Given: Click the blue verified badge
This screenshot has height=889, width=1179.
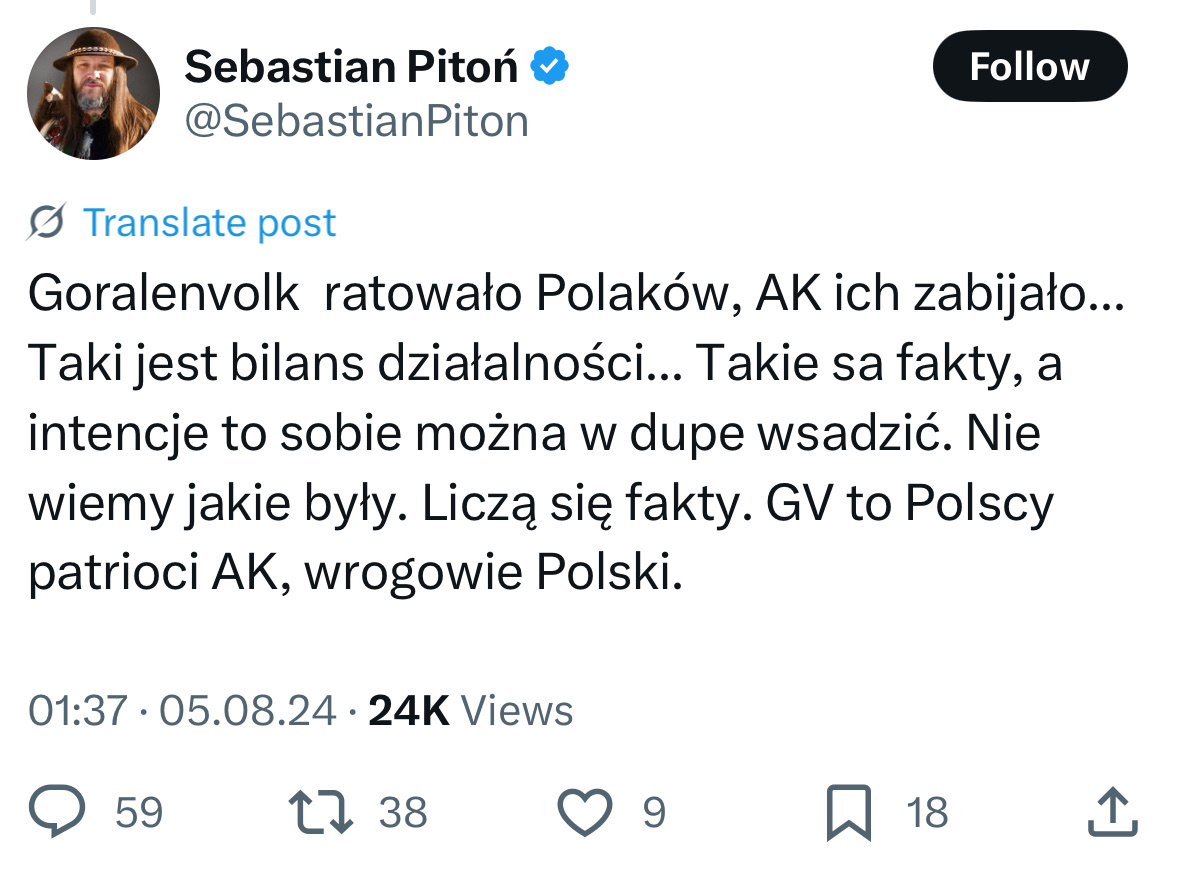Looking at the screenshot, I should click(x=549, y=66).
